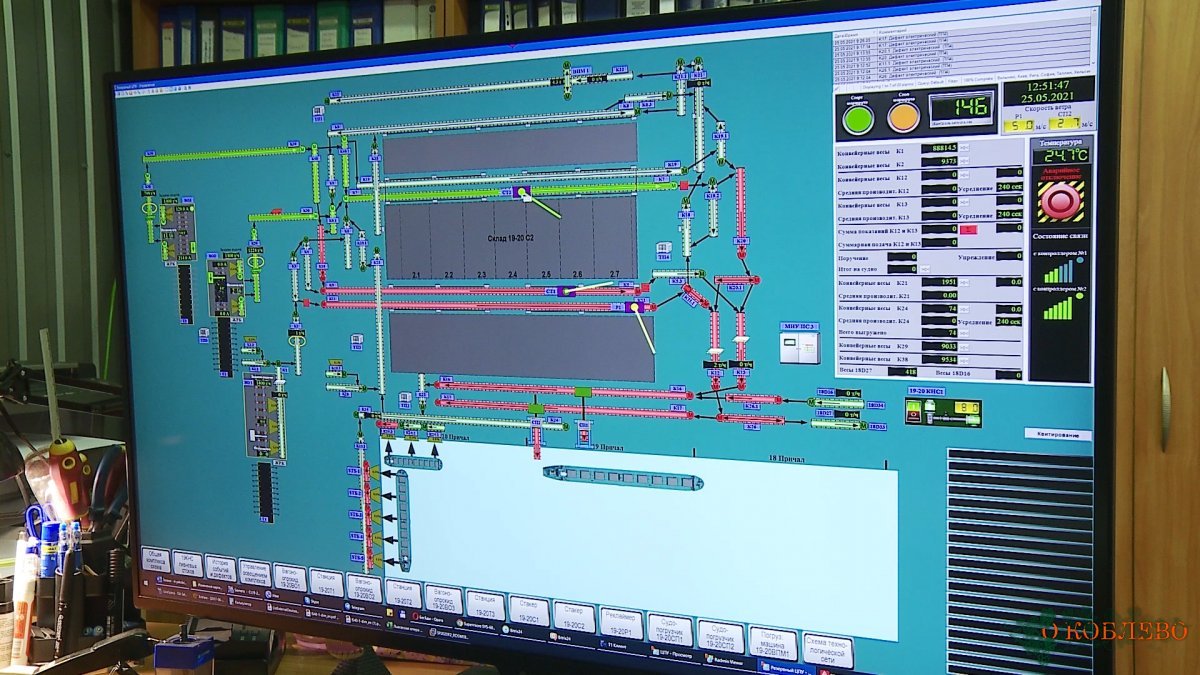Screen dimensions: 1200x675
Task: Select the СТ1 stacker on the red conveyor
Action: point(565,291)
